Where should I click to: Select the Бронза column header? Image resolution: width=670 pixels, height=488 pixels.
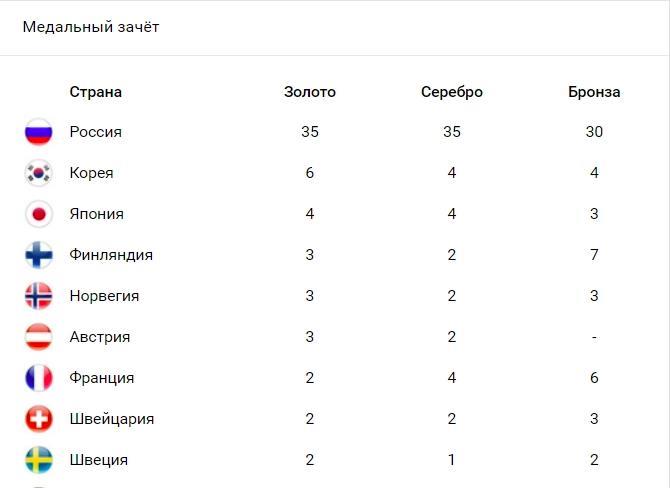(x=594, y=92)
